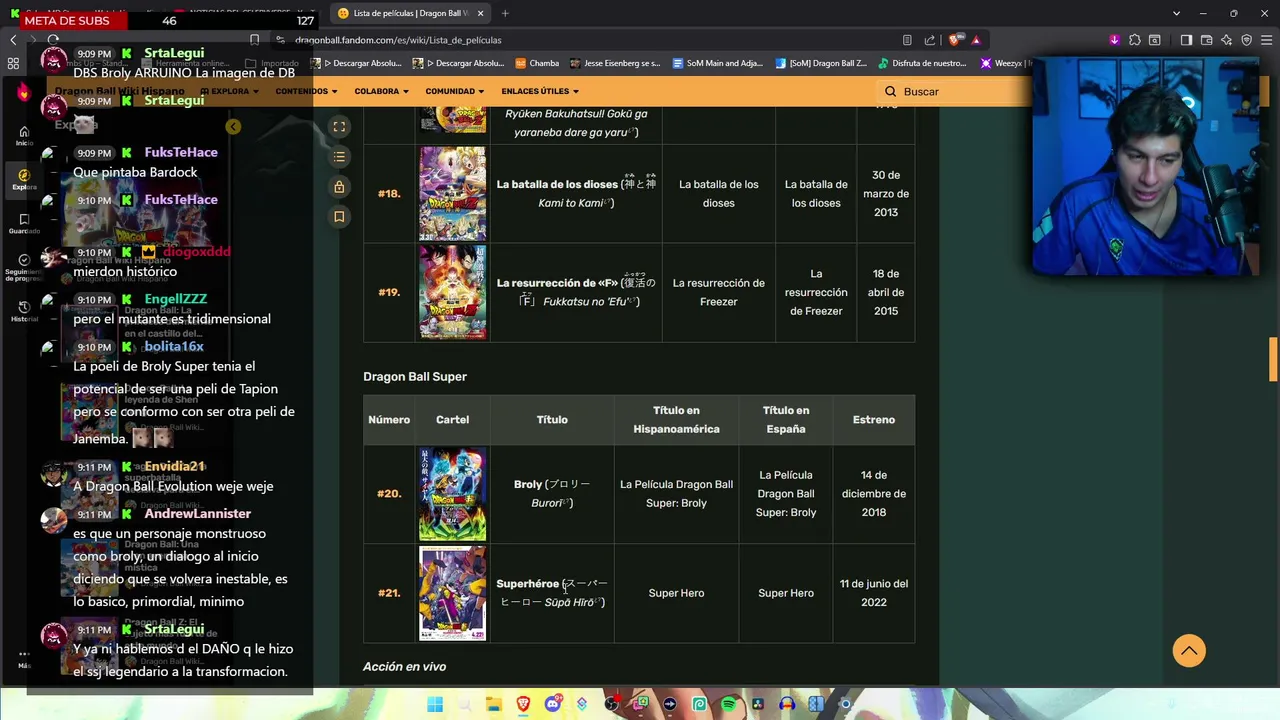
Task: Open the La resurrección de F poster
Action: pos(453,293)
